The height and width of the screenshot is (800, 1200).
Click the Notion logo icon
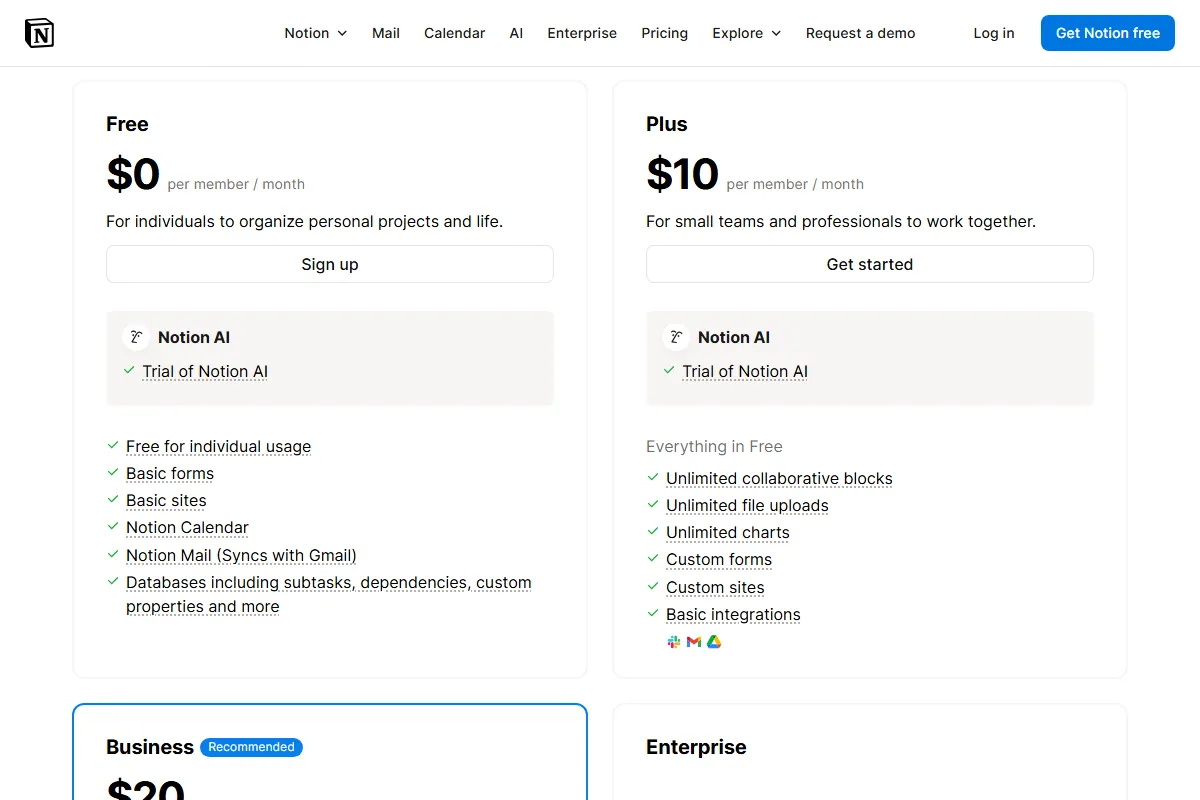[x=39, y=32]
